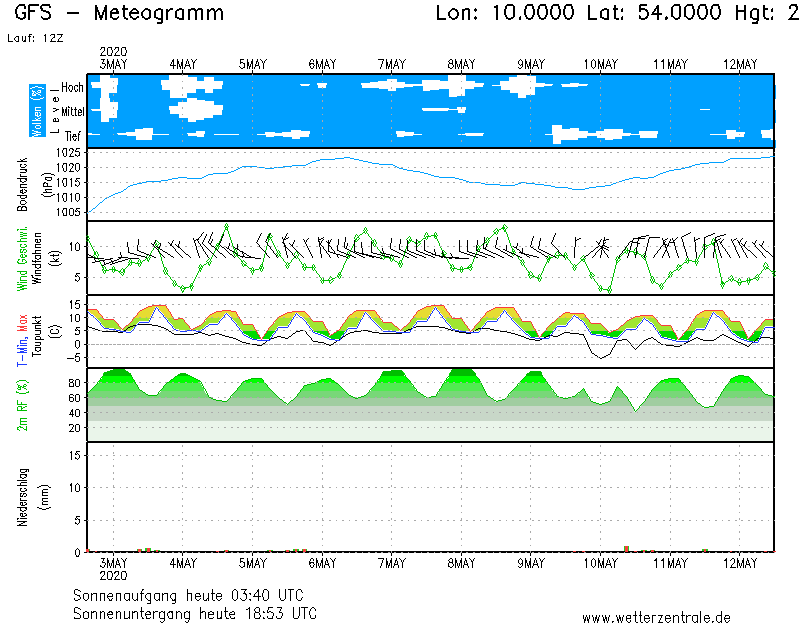Select the top axis '12MAY' date label
This screenshot has width=800, height=625.
click(x=740, y=64)
